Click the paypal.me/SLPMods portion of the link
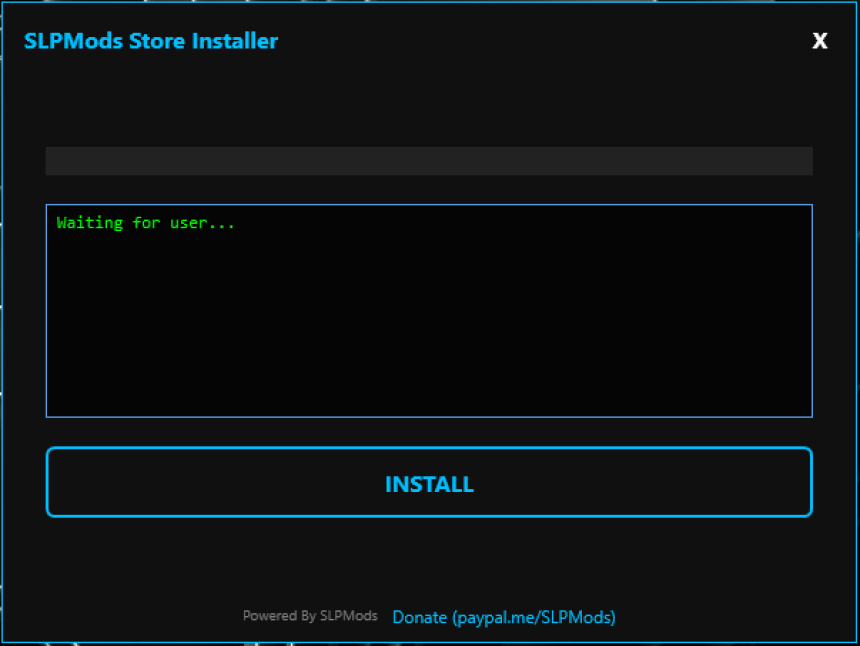 pos(535,617)
